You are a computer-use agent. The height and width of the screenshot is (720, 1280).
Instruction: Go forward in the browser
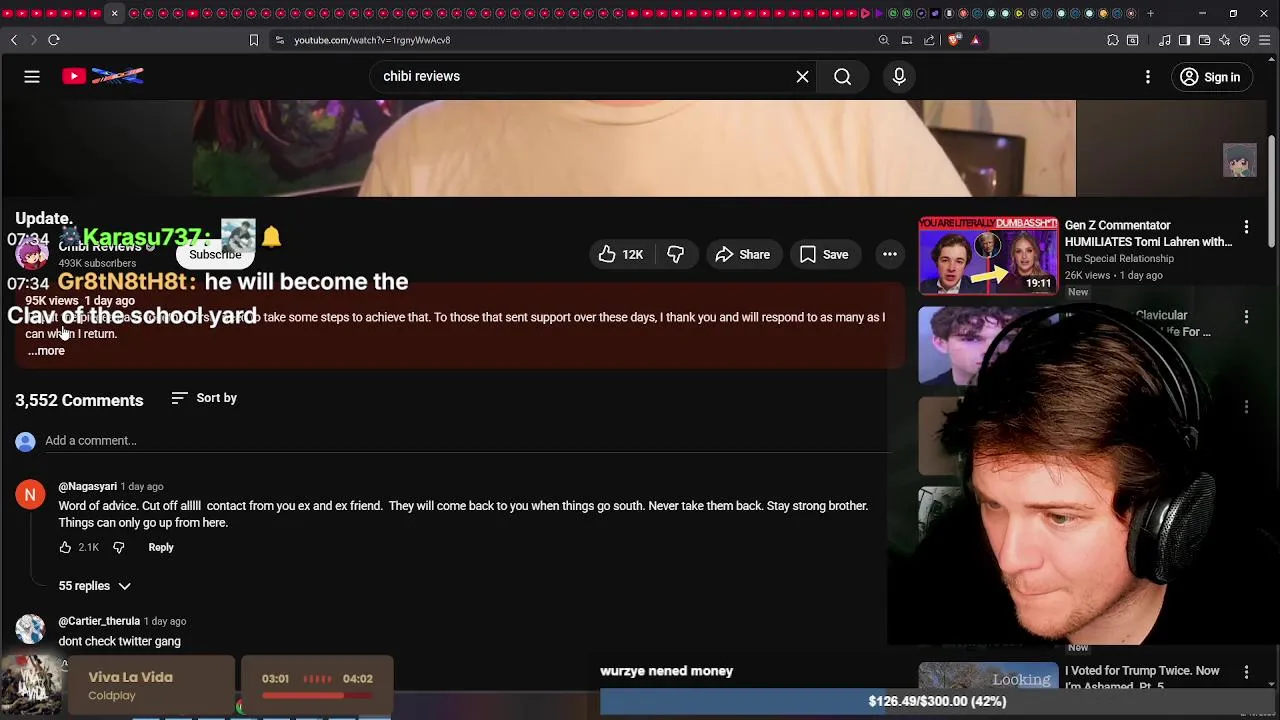point(33,40)
